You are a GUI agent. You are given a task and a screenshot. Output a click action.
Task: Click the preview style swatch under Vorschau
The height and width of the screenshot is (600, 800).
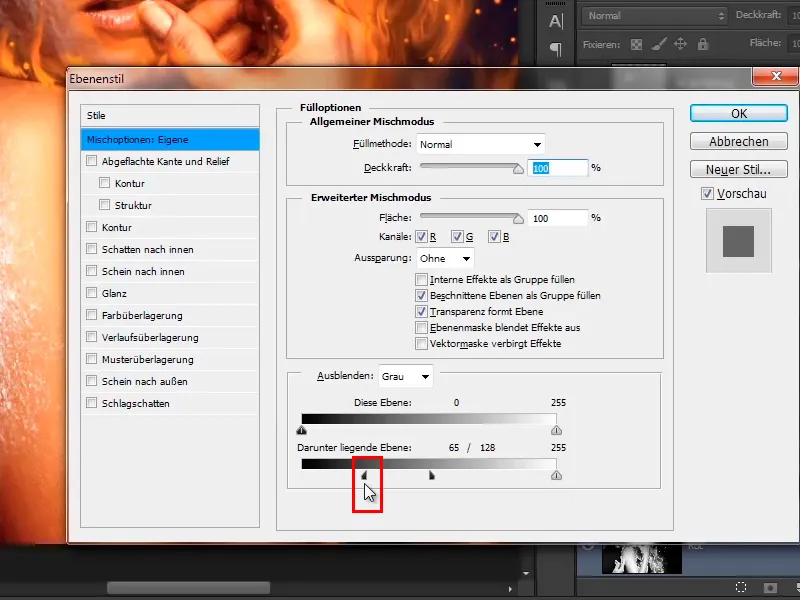(x=738, y=241)
